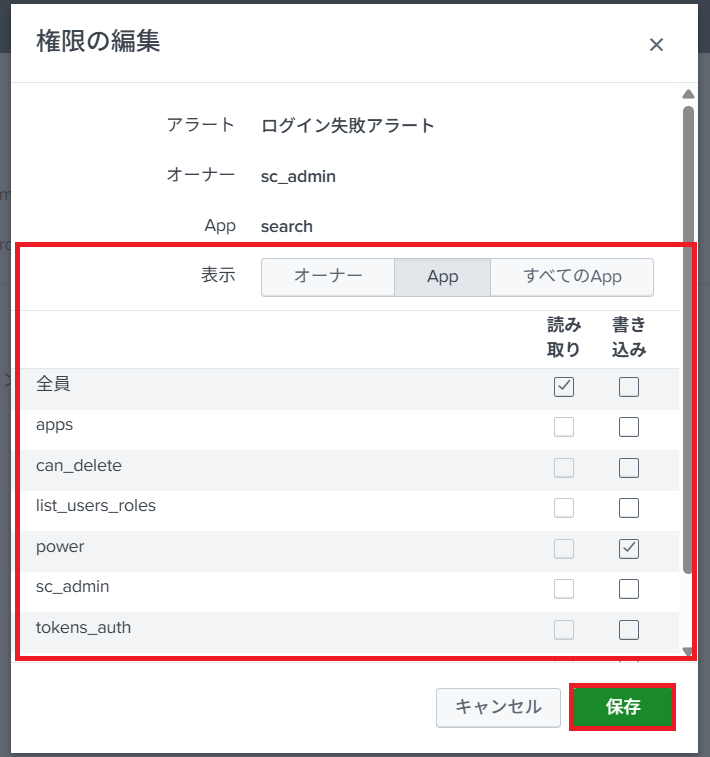Viewport: 710px width, 757px height.
Task: Enable read permission for sc_admin role
Action: click(564, 589)
